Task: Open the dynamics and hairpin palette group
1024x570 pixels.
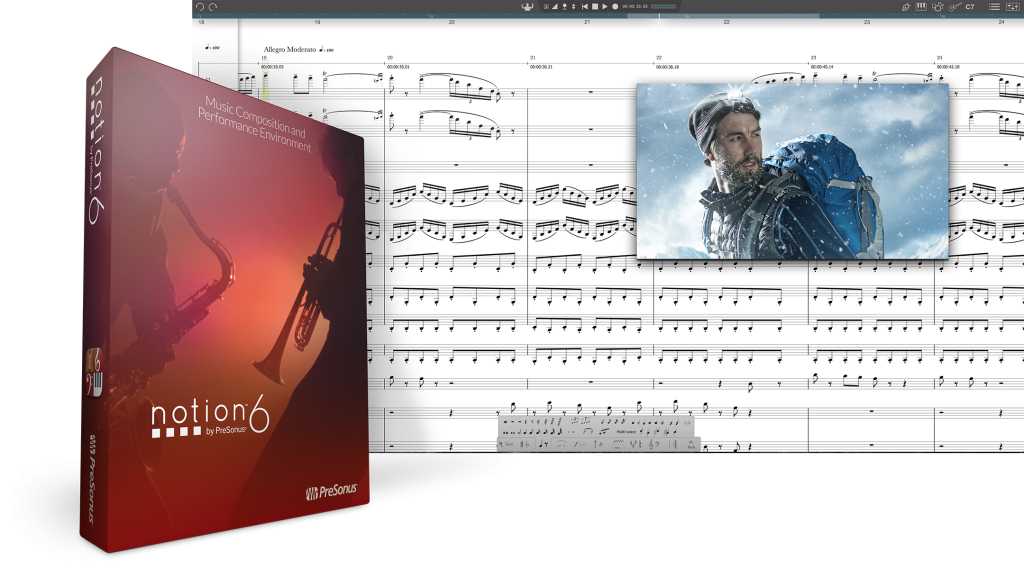Action: click(579, 444)
